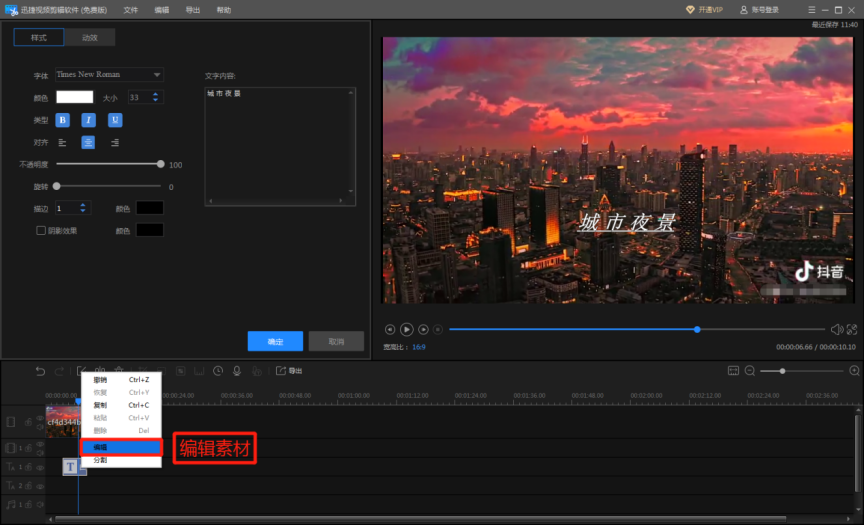Click in the 文字内容 text area
Viewport: 864px width, 525px height.
pyautogui.click(x=280, y=146)
